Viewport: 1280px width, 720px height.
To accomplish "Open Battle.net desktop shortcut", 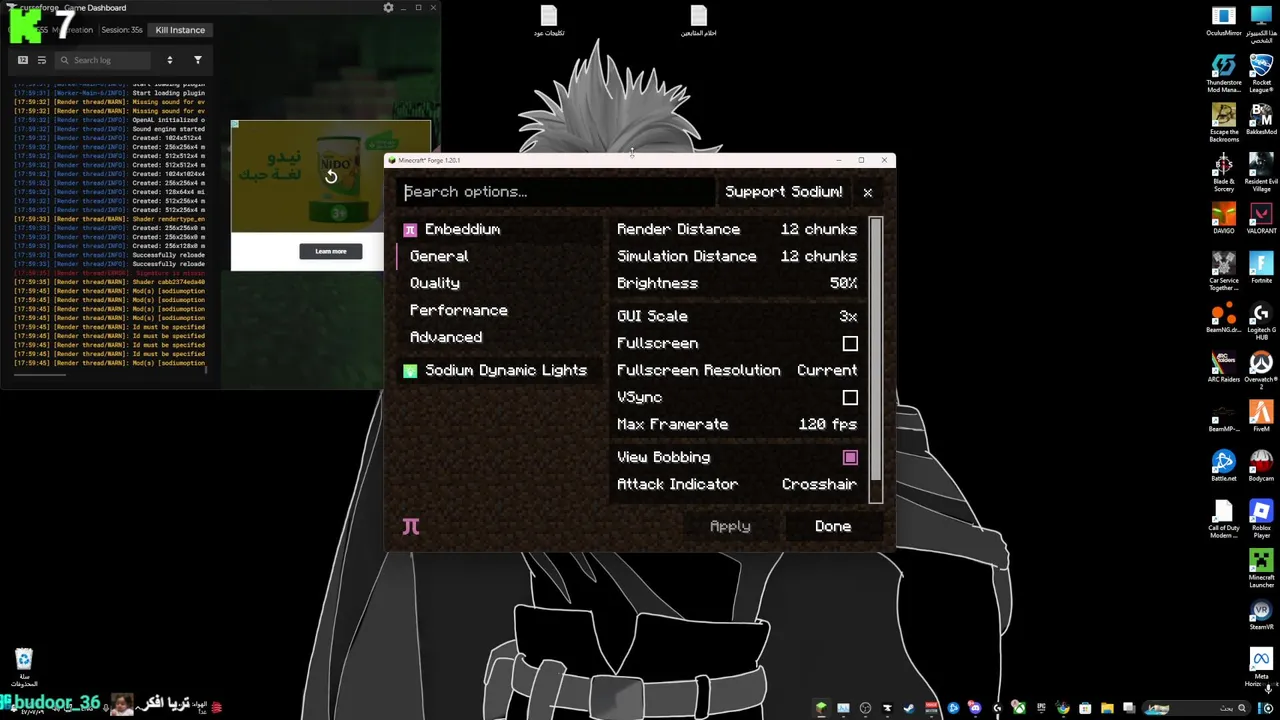I will click(1224, 466).
